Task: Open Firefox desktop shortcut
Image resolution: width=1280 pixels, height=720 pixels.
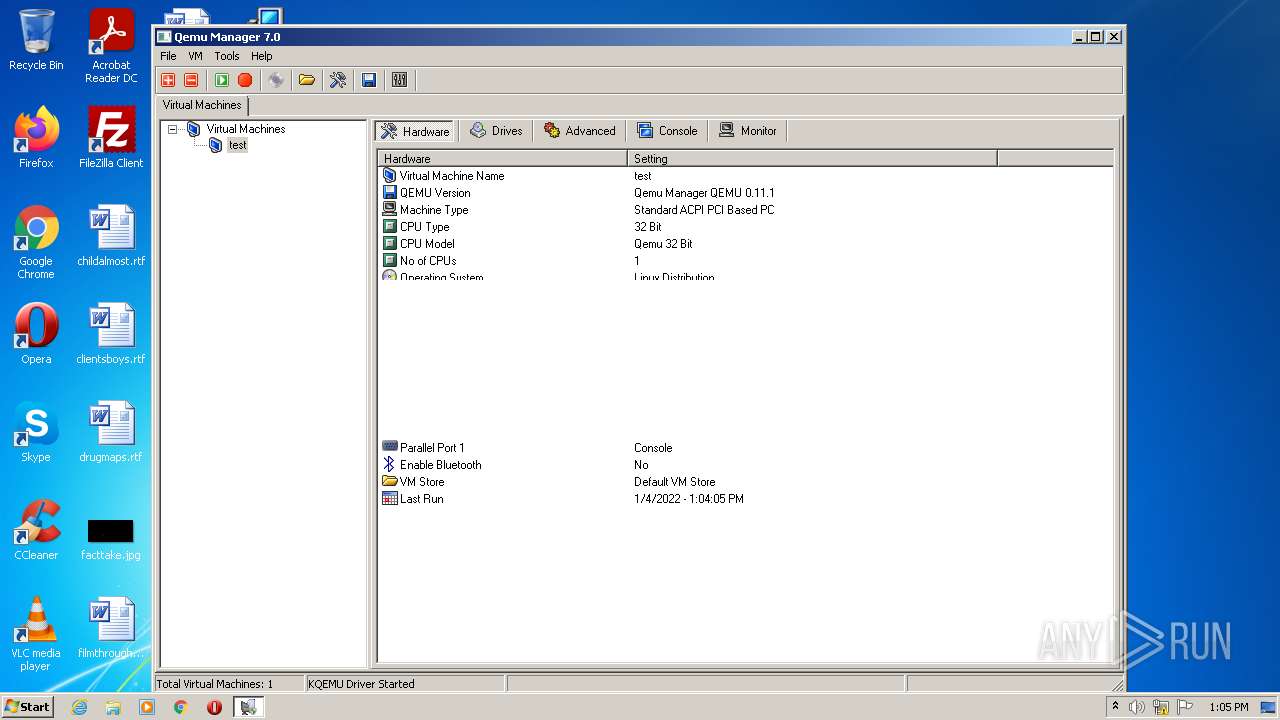Action: click(36, 138)
